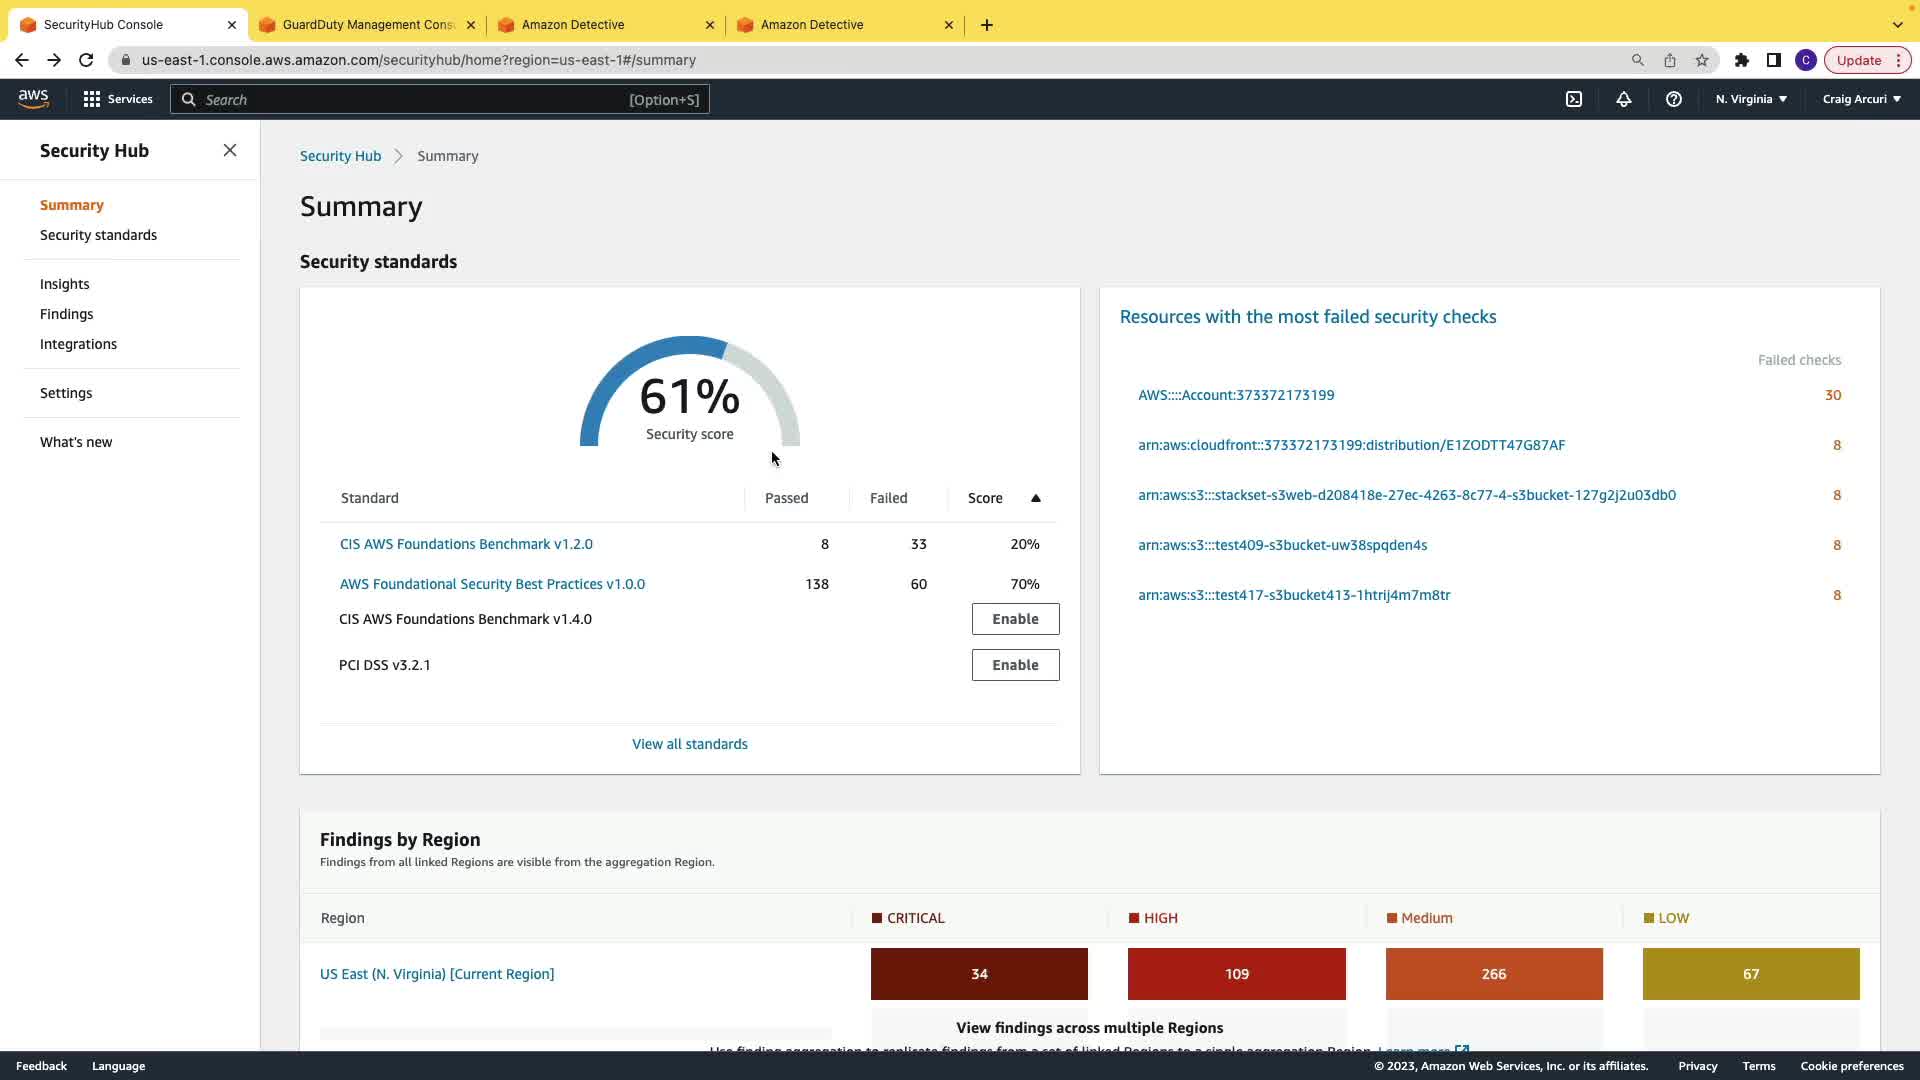The width and height of the screenshot is (1920, 1080).
Task: Enable CIS AWS Foundations Benchmark v1.4.0
Action: (x=1015, y=619)
